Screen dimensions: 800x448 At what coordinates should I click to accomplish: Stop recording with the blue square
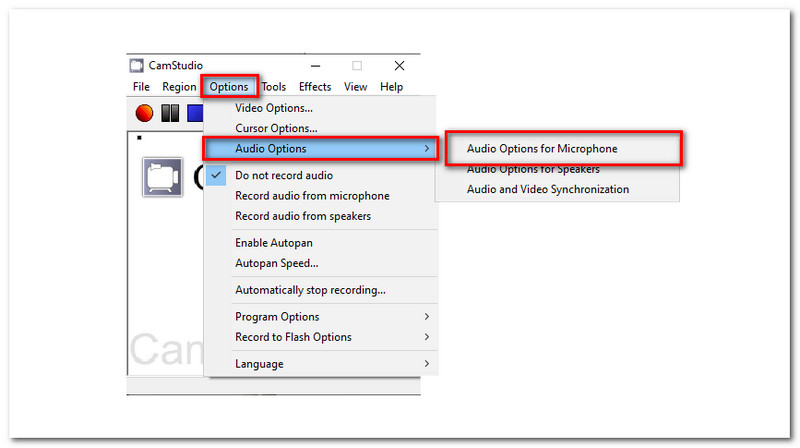tap(195, 113)
